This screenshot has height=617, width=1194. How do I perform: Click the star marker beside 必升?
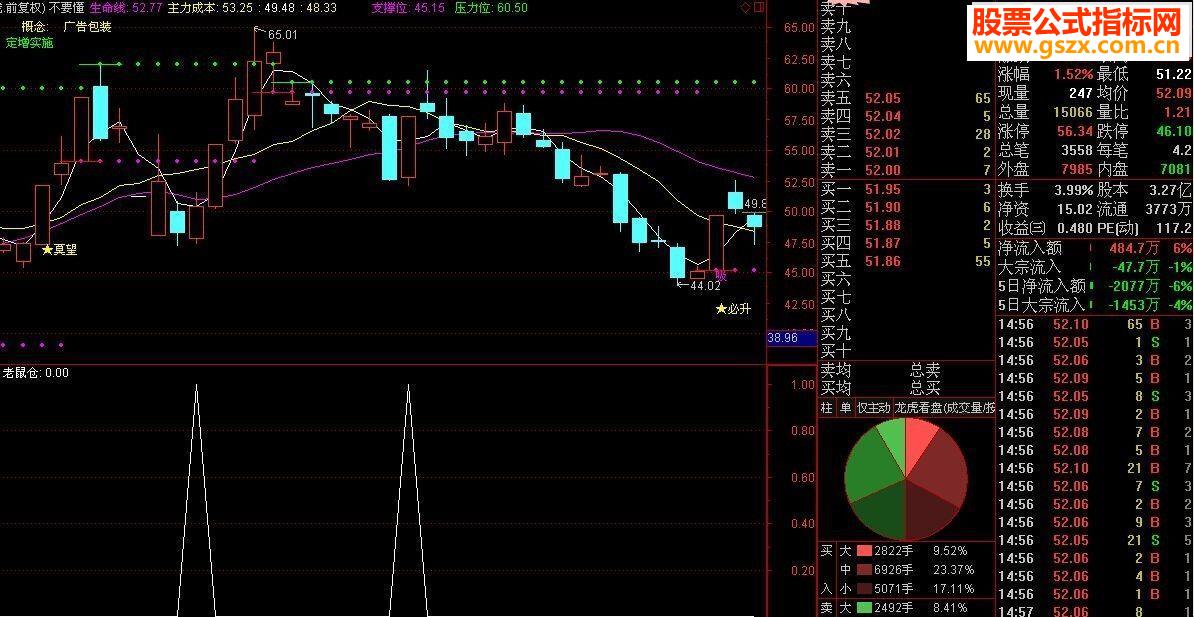point(720,309)
